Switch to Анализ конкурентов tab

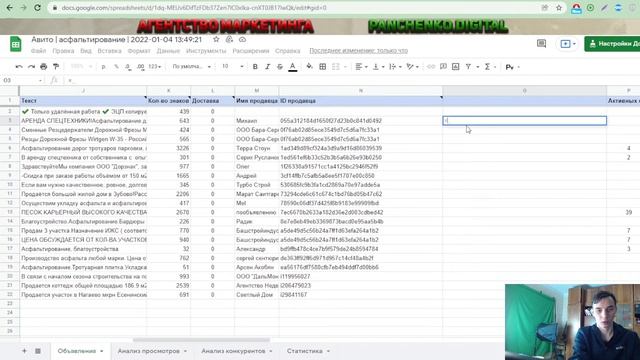click(237, 351)
